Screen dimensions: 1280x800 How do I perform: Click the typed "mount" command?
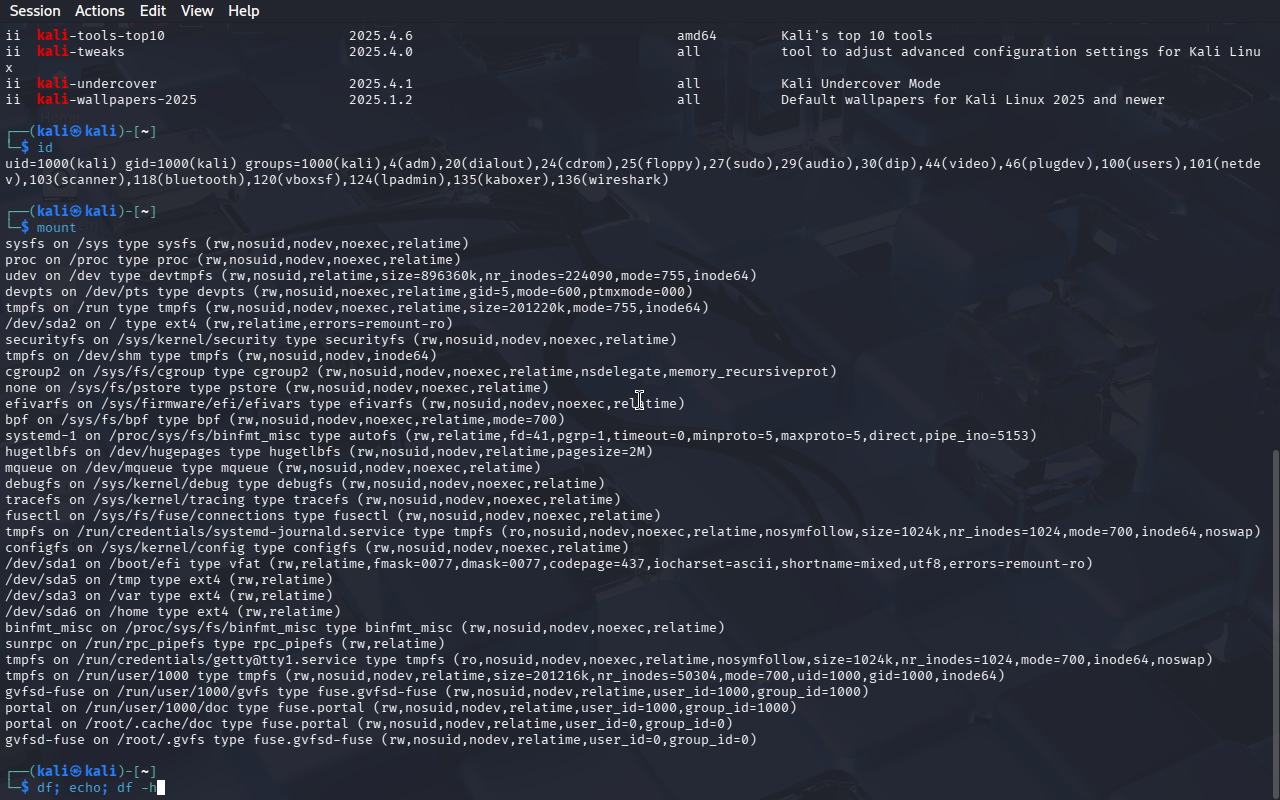[57, 228]
